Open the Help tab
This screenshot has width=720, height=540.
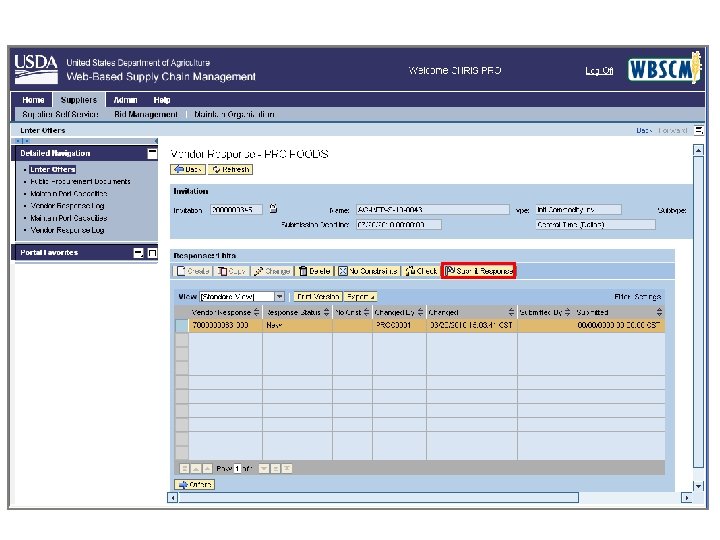click(162, 100)
